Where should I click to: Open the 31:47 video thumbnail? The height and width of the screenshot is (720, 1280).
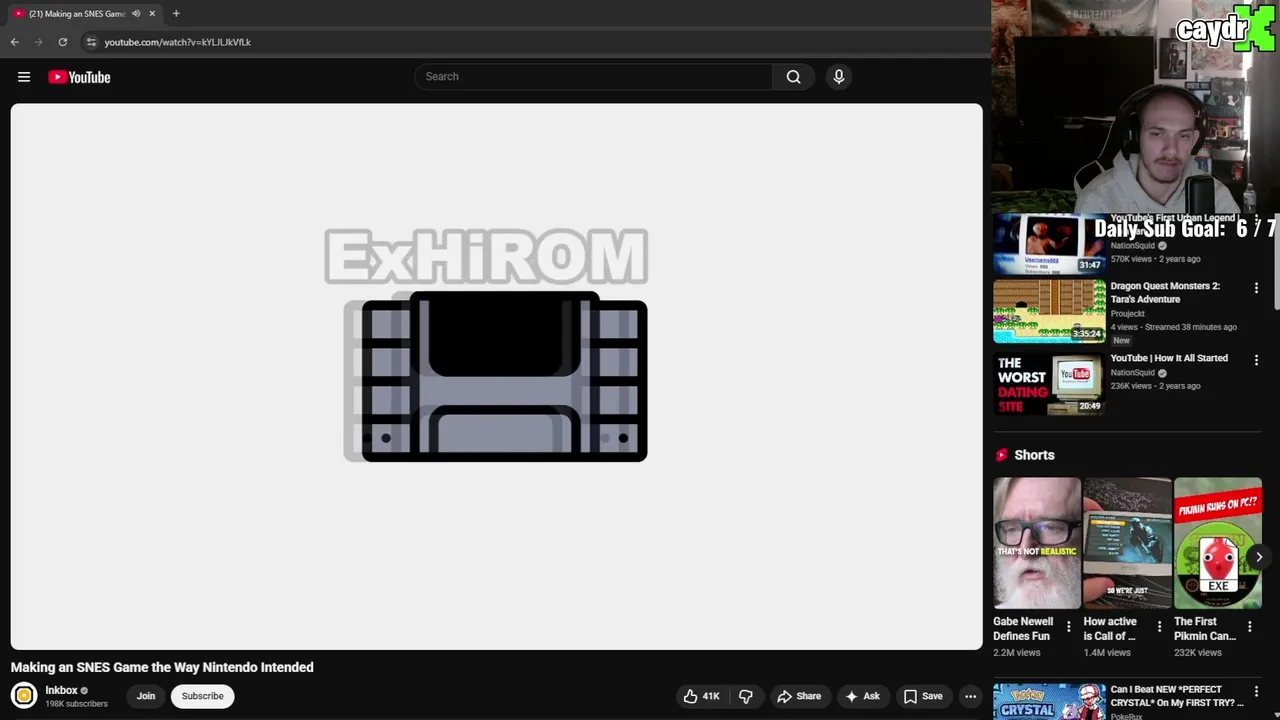click(x=1049, y=245)
